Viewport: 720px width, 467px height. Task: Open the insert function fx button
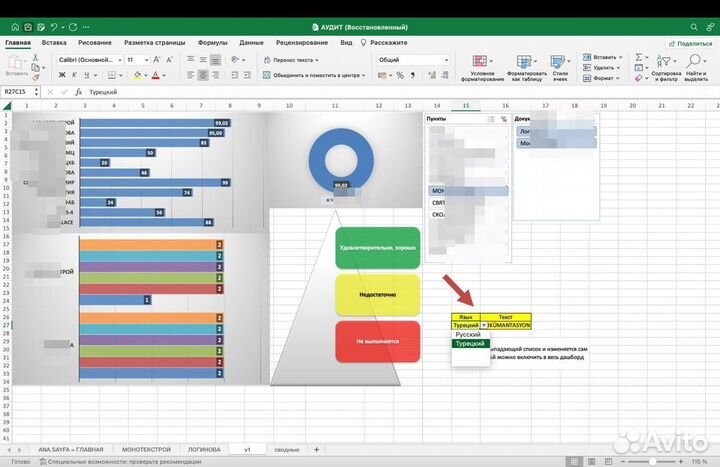pyautogui.click(x=79, y=92)
